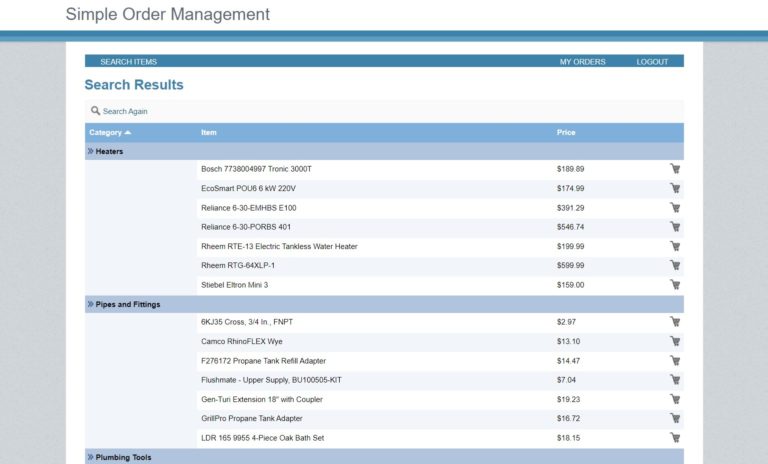Image resolution: width=768 pixels, height=464 pixels.
Task: Collapse the Heaters category group
Action: pyautogui.click(x=90, y=151)
